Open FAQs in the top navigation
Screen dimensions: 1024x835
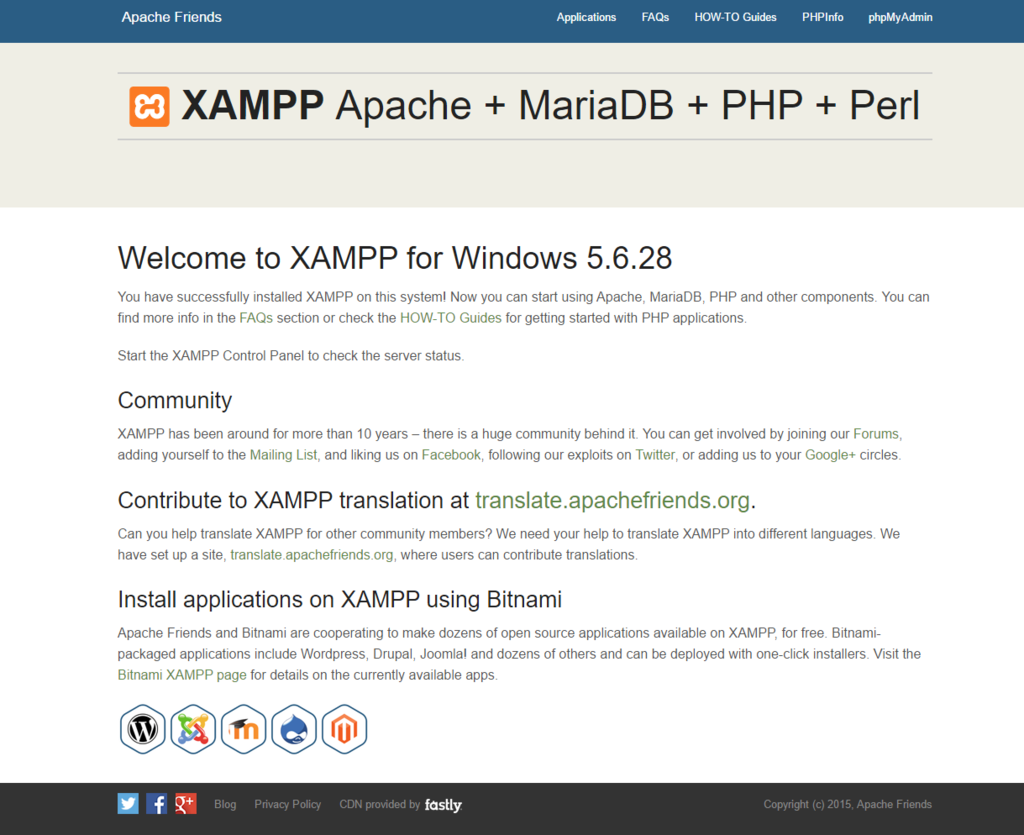click(x=655, y=18)
